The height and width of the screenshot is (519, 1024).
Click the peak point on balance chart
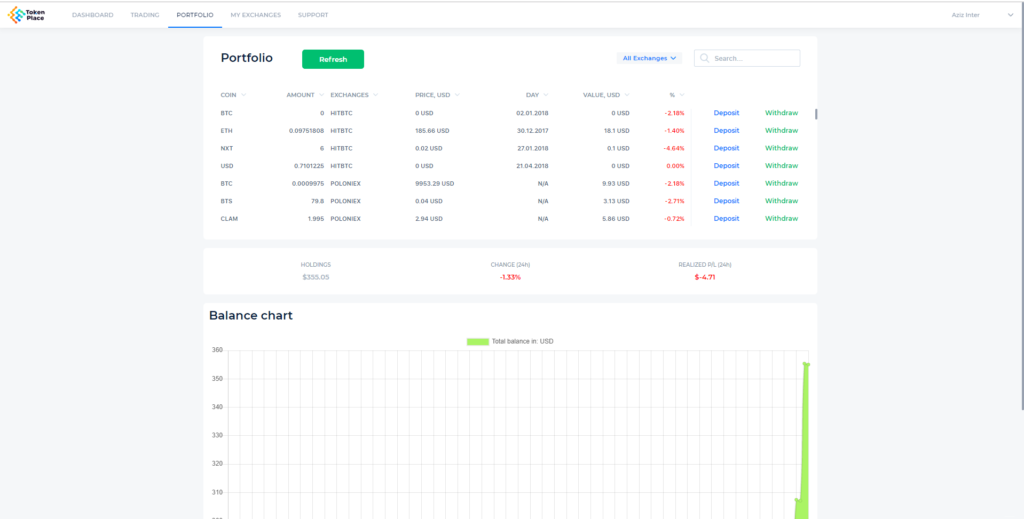coord(805,364)
